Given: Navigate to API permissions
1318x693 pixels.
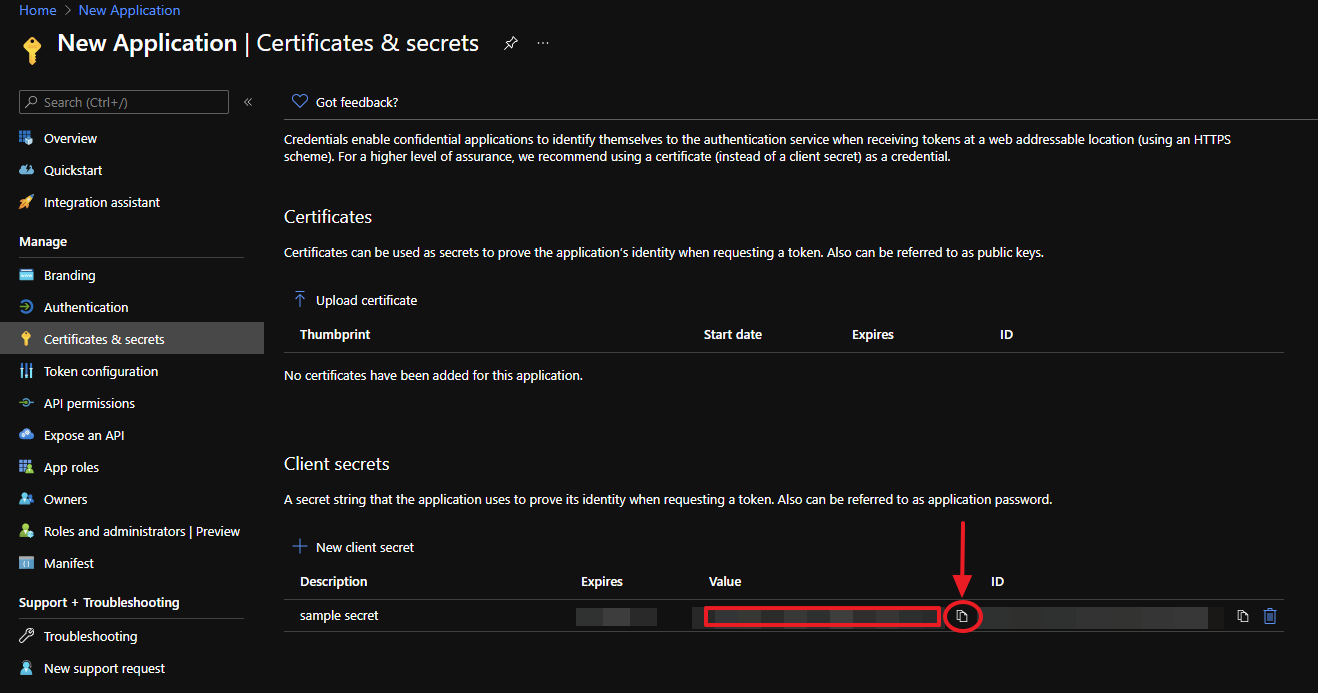Looking at the screenshot, I should coord(89,403).
